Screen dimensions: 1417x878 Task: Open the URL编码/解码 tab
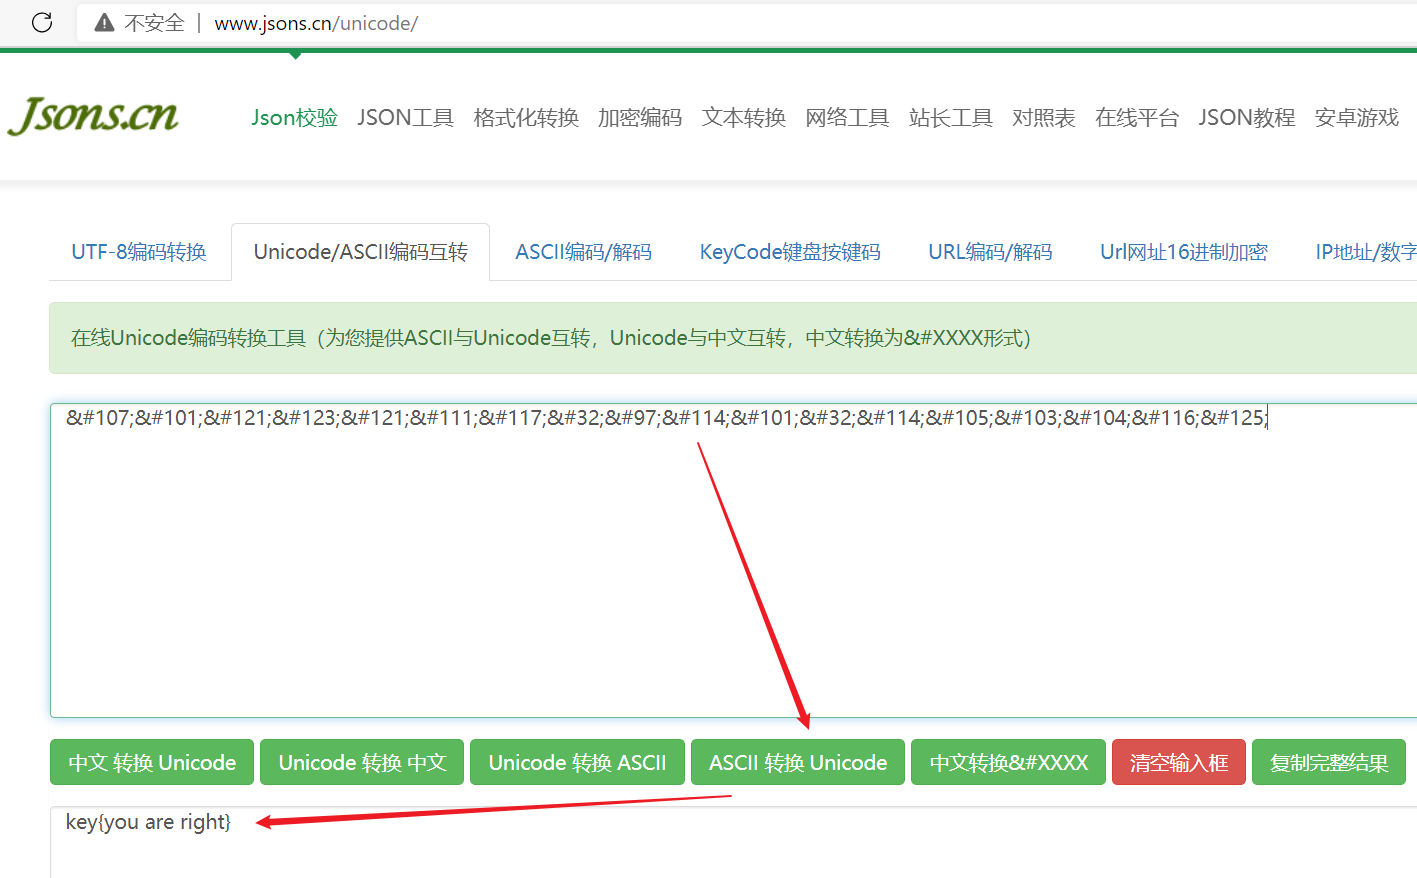pos(990,252)
